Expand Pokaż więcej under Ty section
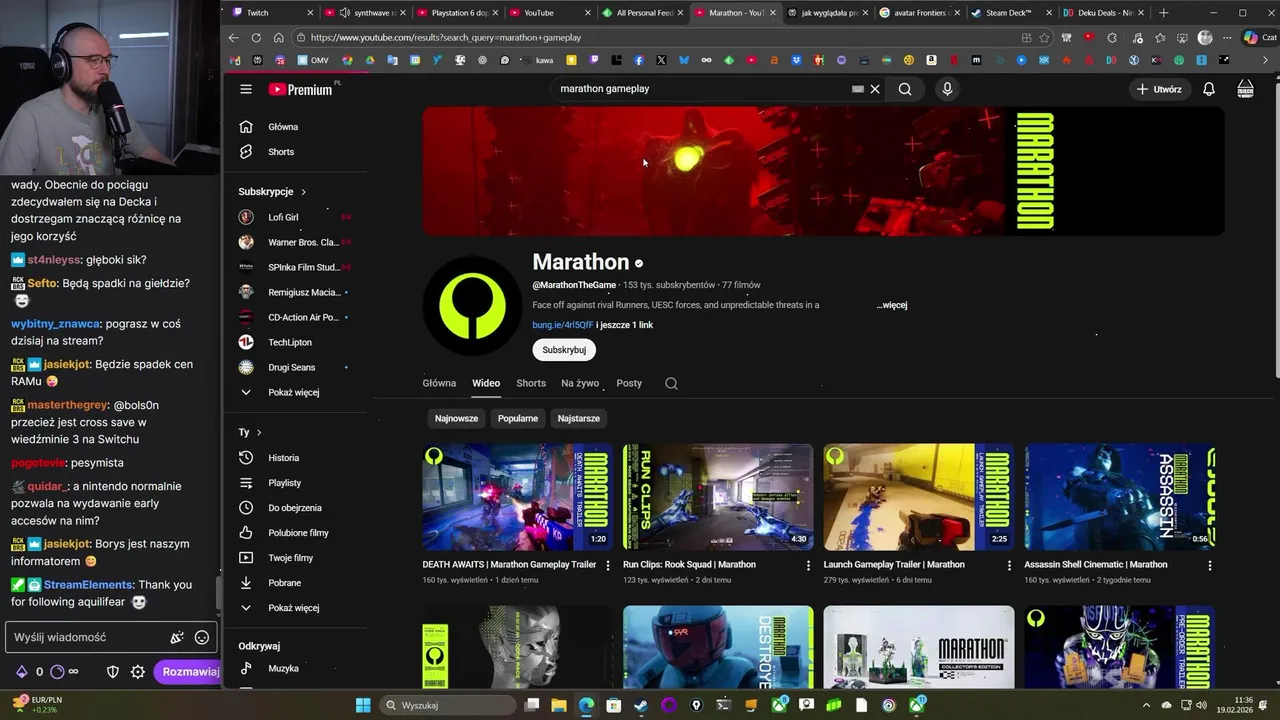This screenshot has height=720, width=1280. (293, 608)
